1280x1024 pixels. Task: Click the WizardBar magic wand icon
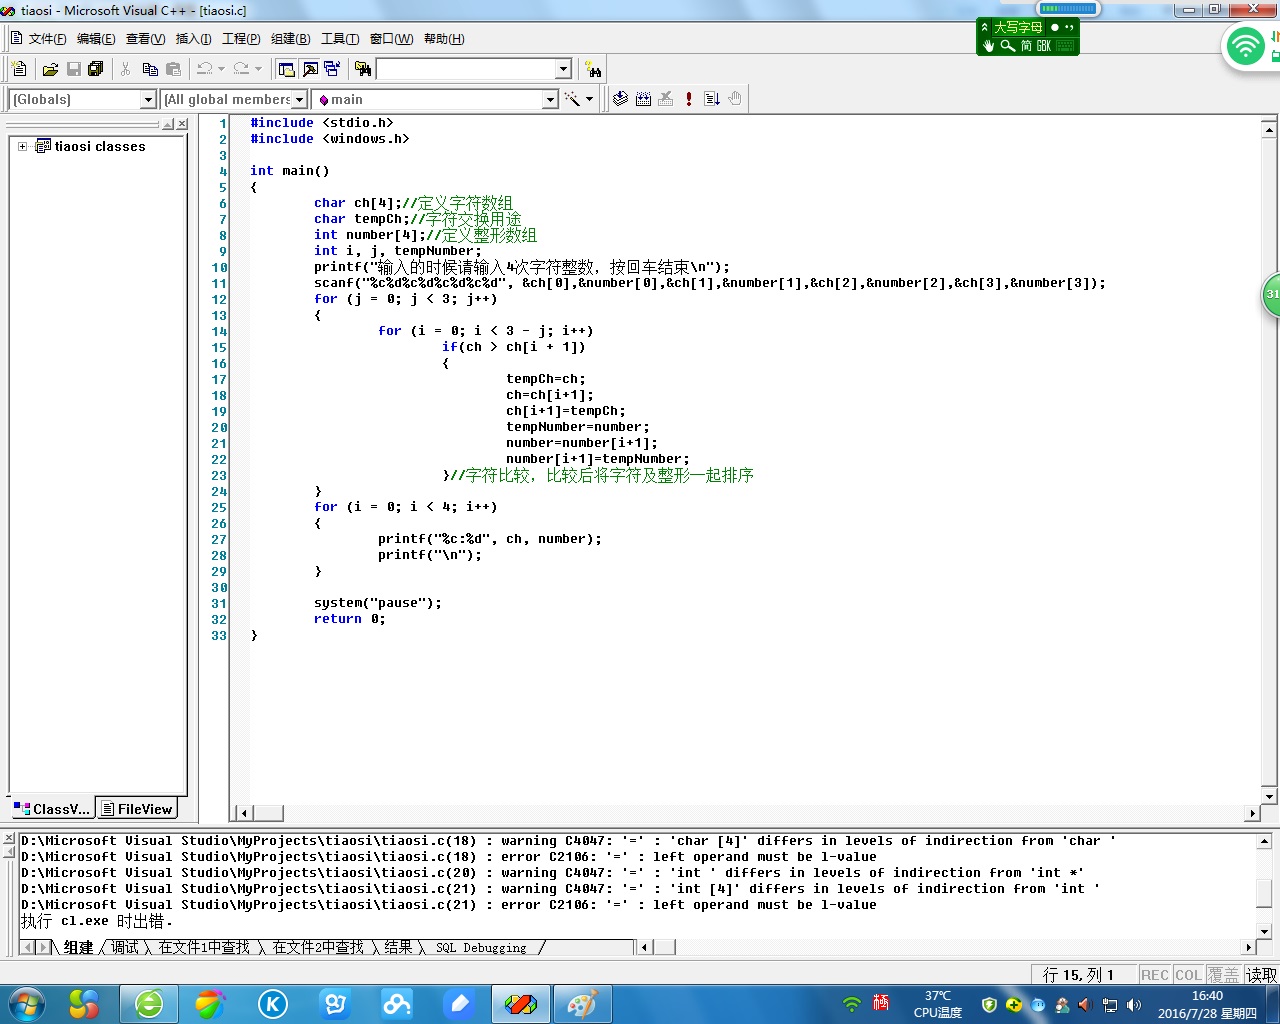[x=572, y=98]
